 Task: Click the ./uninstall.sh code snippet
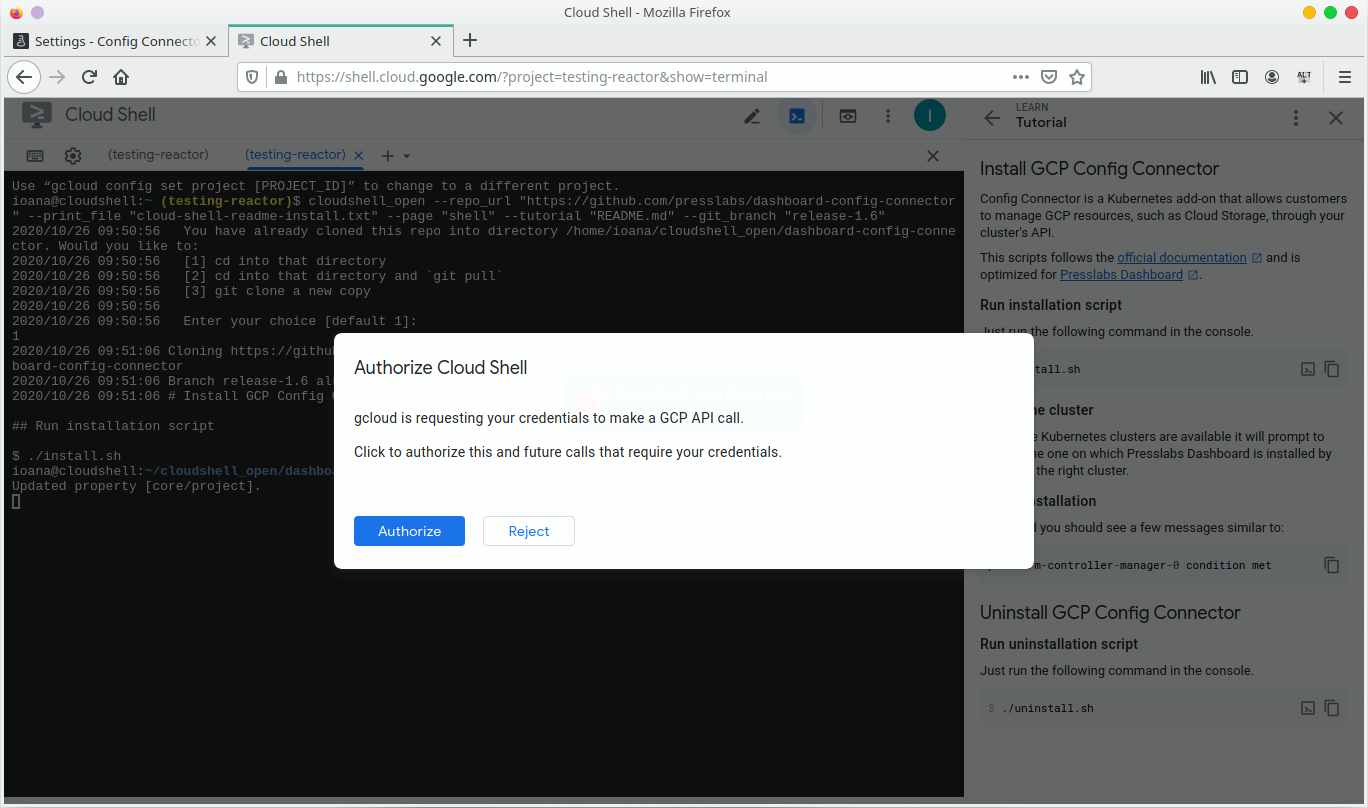pos(1047,708)
